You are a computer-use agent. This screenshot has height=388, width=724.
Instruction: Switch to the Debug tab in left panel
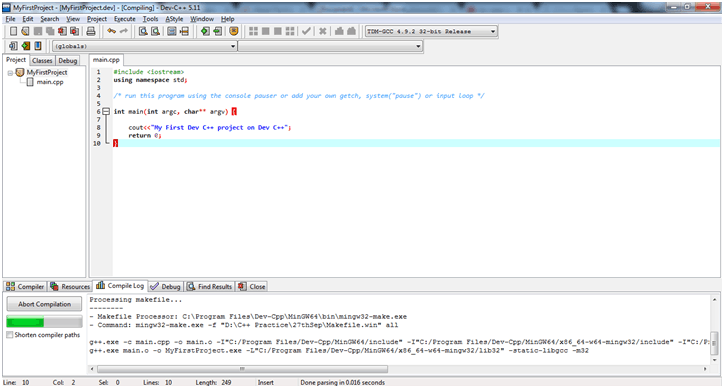pos(67,61)
